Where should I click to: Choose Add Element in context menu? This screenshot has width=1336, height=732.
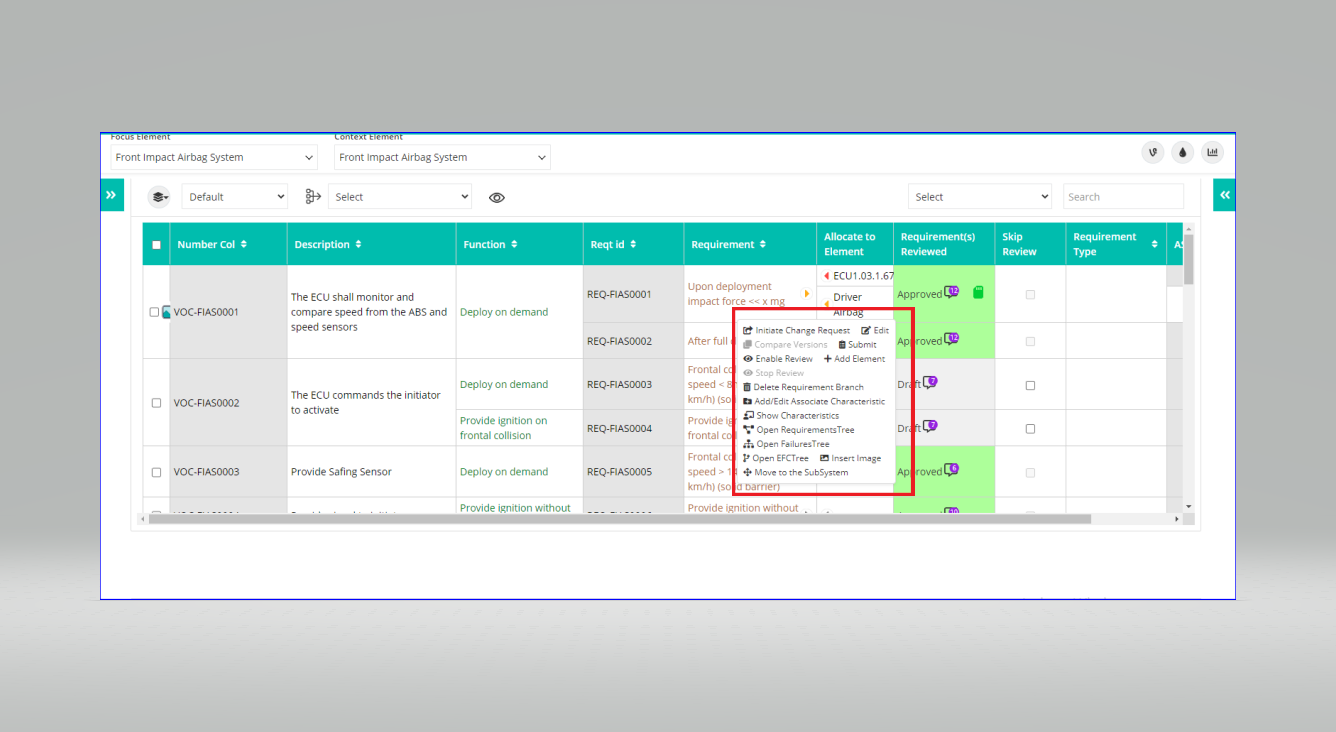[x=854, y=359]
